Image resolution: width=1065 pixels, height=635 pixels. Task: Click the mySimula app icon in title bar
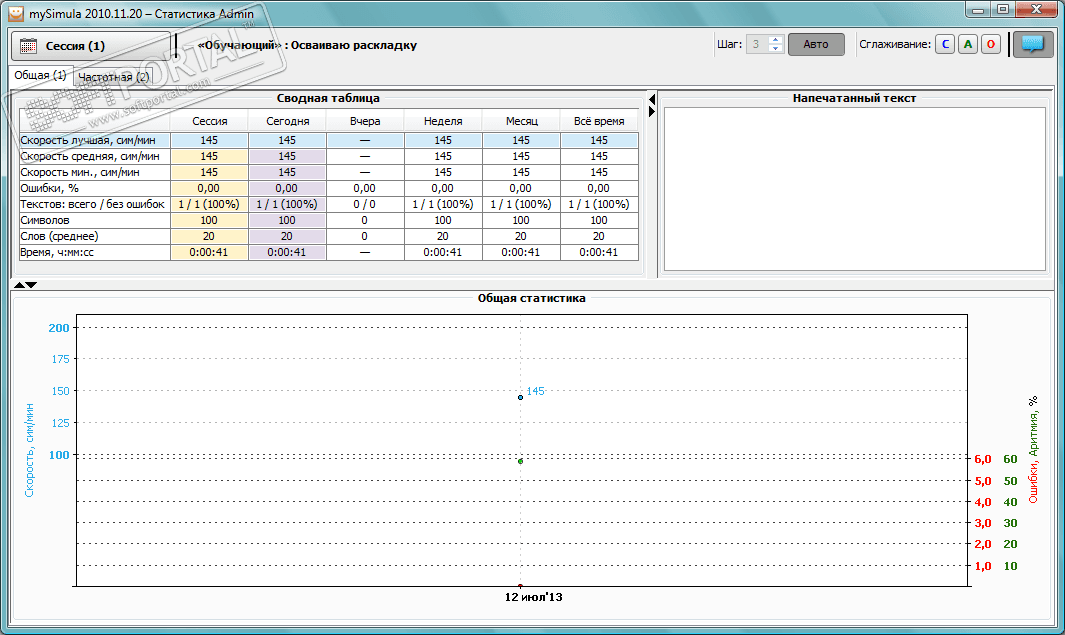[x=16, y=14]
